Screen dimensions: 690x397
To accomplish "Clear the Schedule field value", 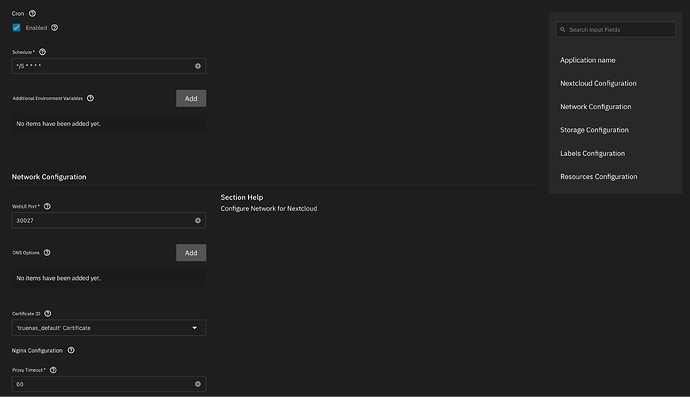I will tap(198, 66).
